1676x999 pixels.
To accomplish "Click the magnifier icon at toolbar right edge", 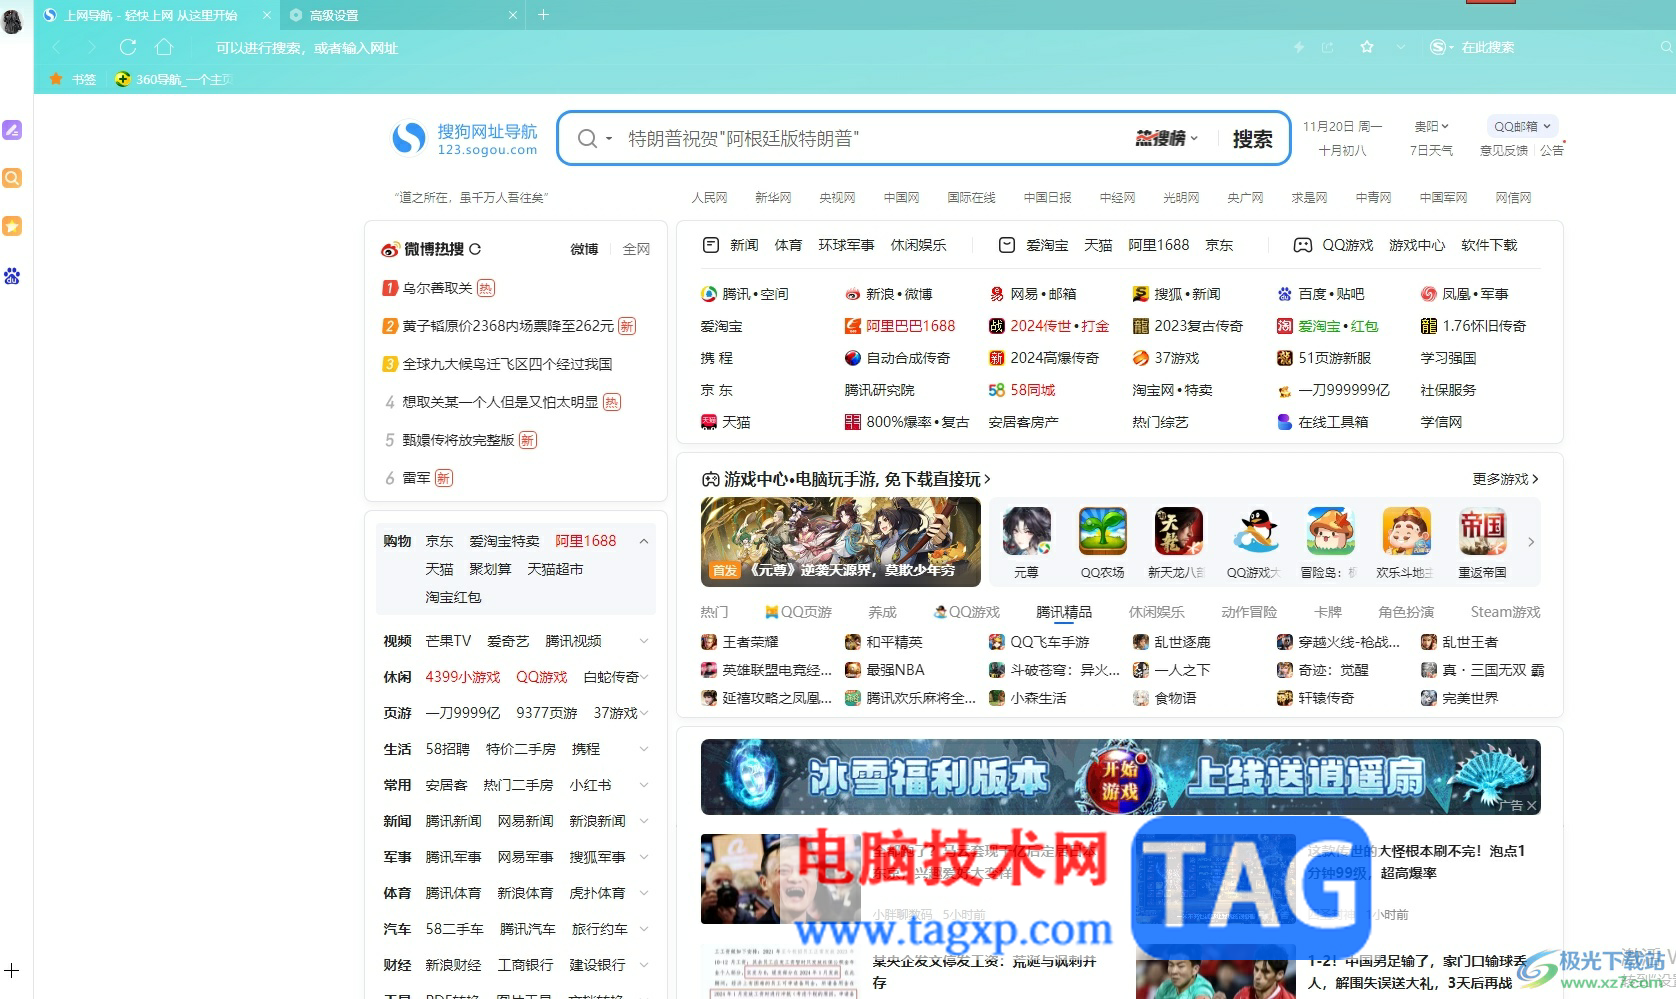I will coord(1667,47).
